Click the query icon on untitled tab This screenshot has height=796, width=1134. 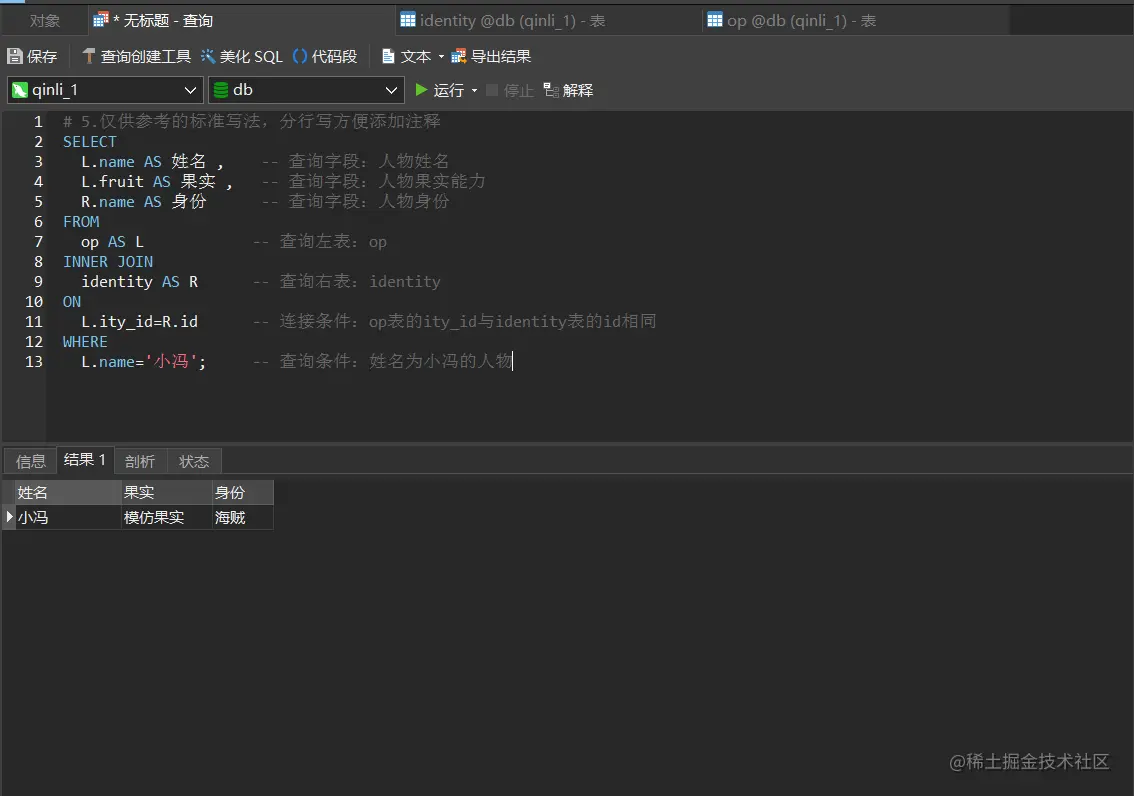point(101,20)
